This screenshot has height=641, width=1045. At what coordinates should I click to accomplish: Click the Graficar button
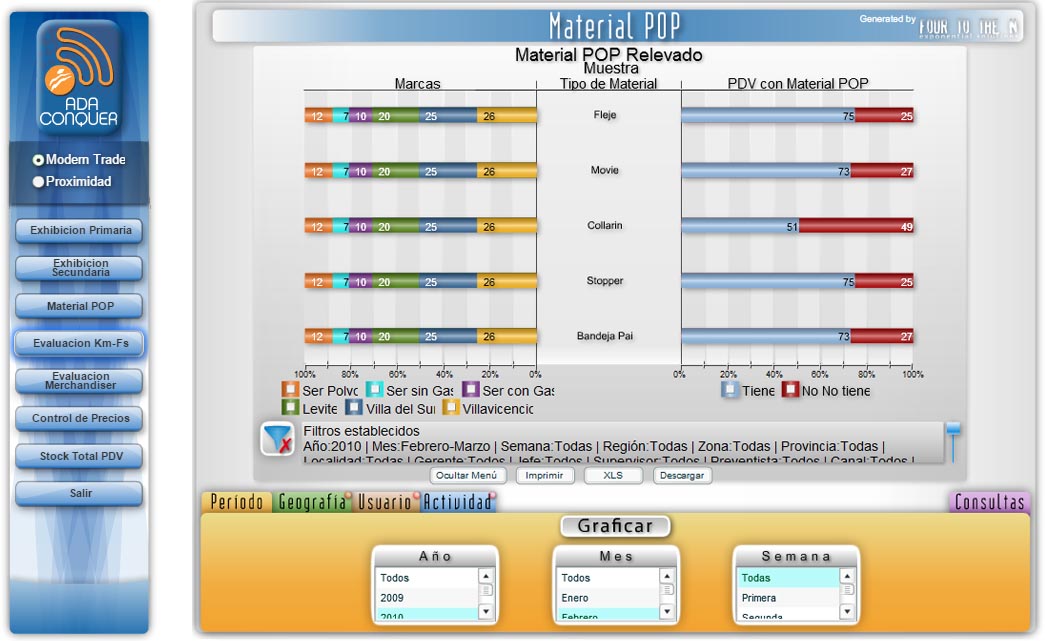click(x=615, y=526)
